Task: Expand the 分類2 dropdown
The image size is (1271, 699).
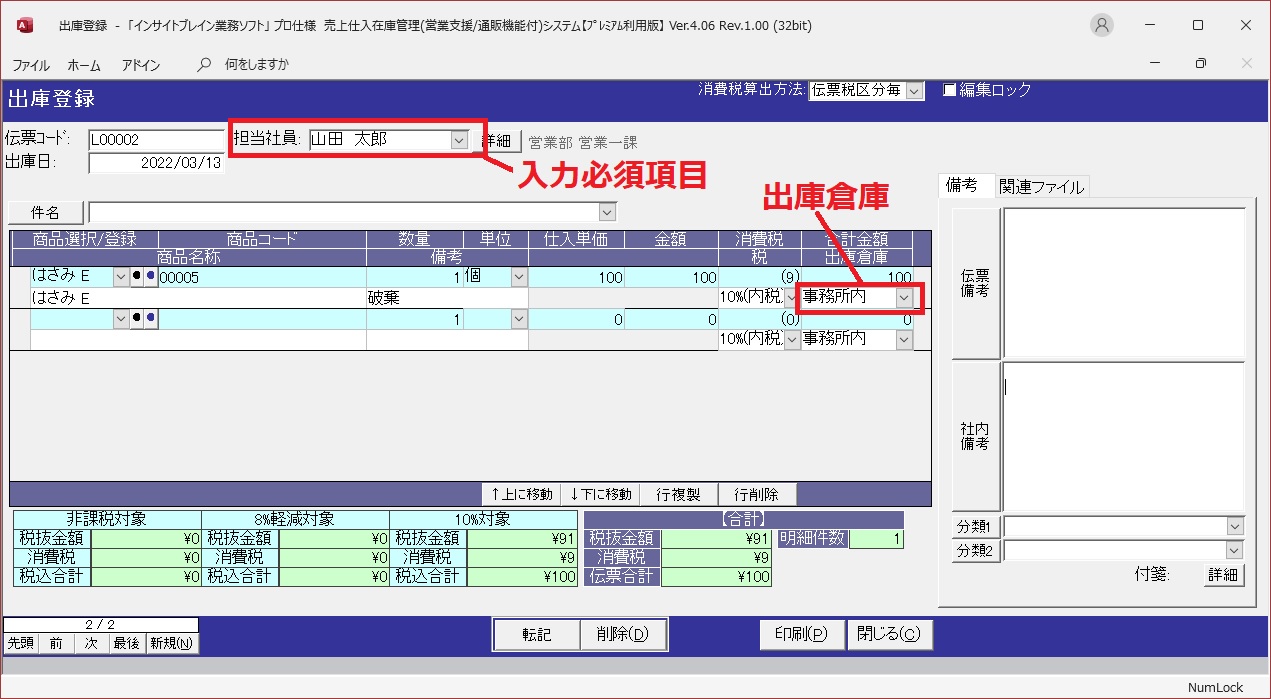Action: [1235, 550]
